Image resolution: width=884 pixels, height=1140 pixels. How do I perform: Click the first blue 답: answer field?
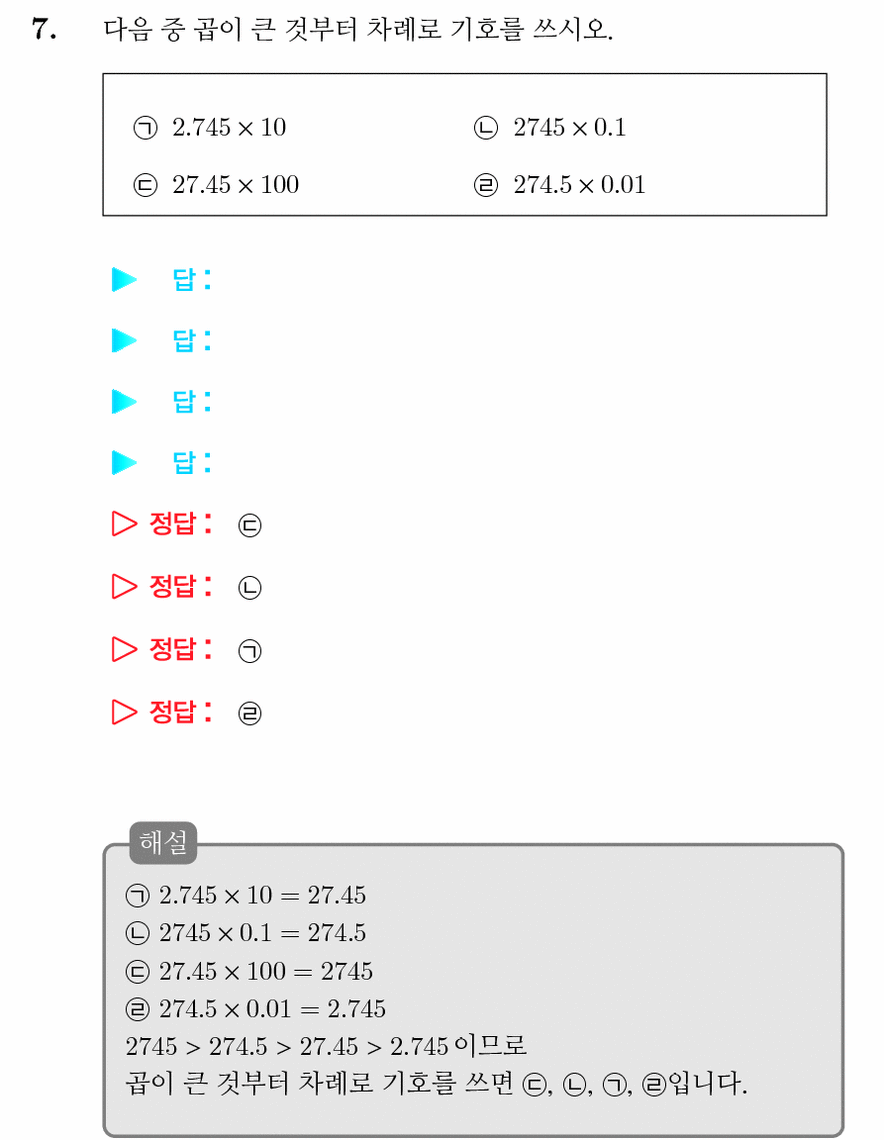tap(192, 279)
